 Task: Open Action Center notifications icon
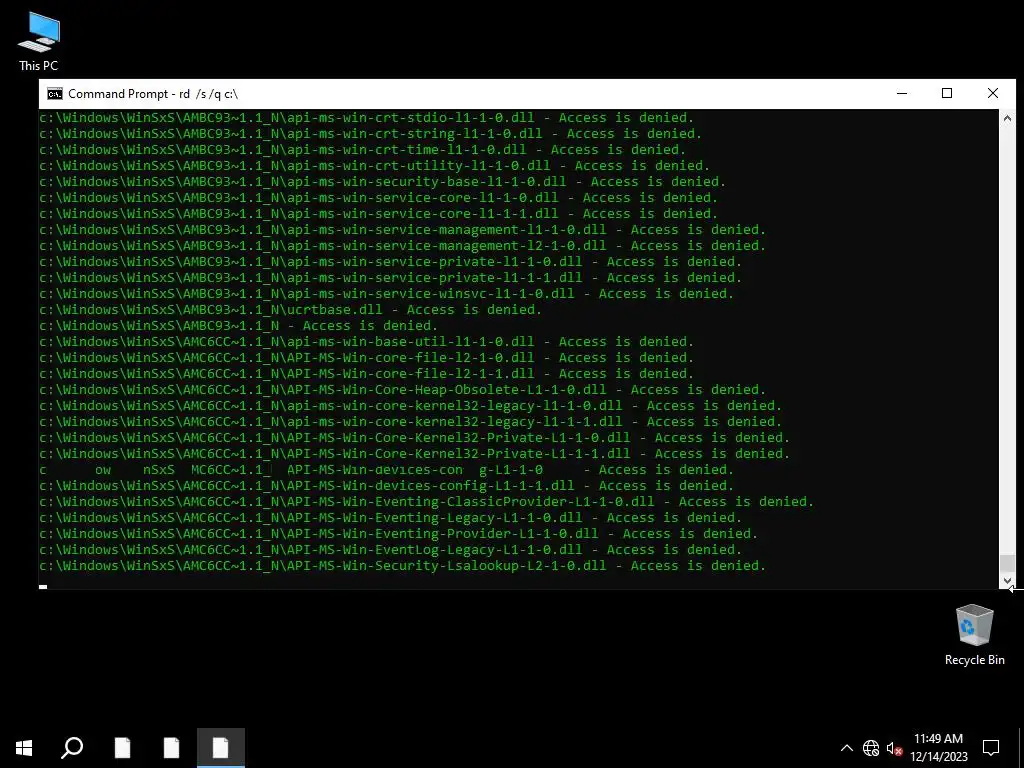pos(991,748)
